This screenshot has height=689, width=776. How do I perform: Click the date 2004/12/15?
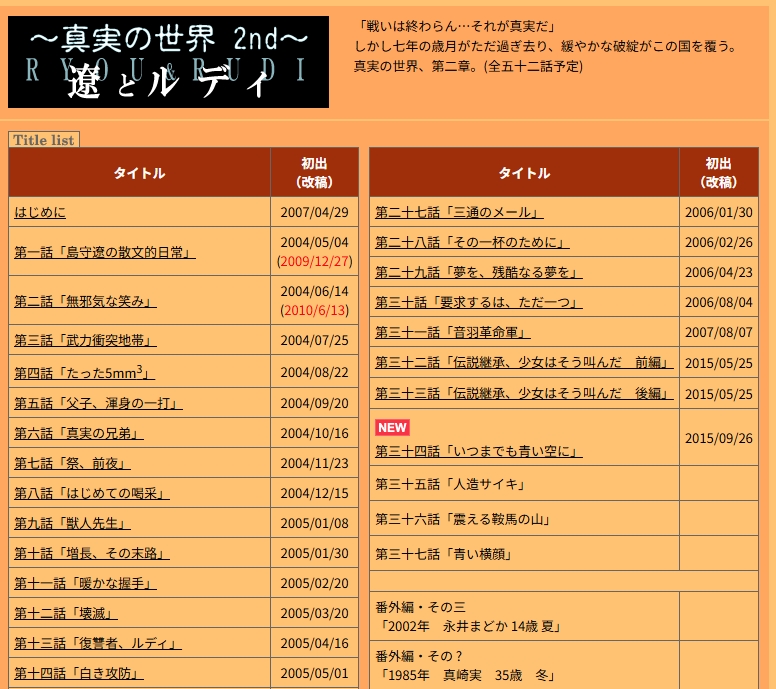[x=314, y=493]
